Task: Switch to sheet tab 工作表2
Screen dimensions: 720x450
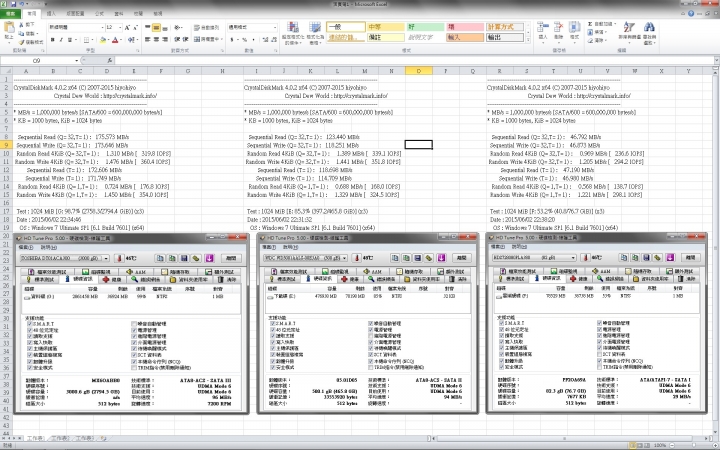Action: tap(60, 439)
